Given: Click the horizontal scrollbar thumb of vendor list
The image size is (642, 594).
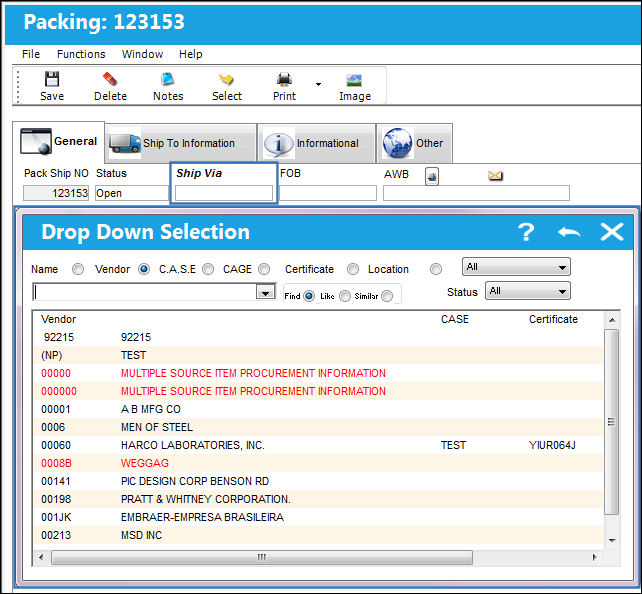Looking at the screenshot, I should [x=262, y=557].
